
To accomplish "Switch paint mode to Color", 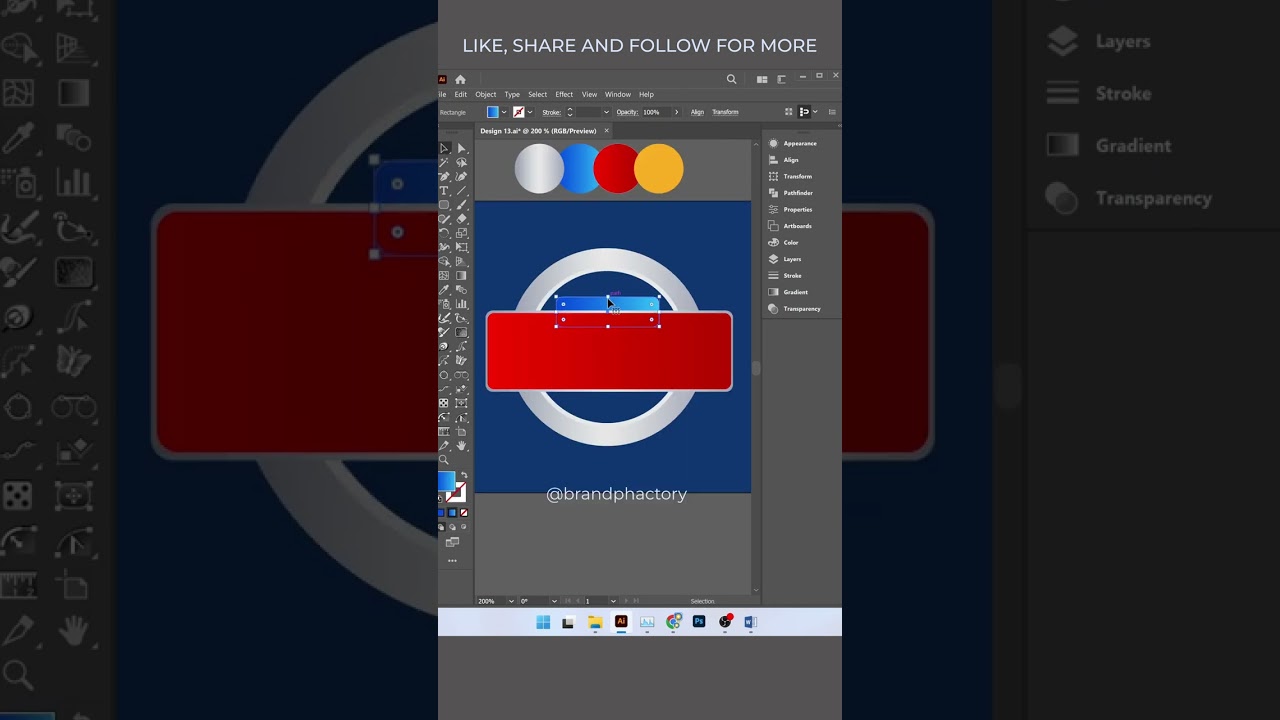I will coord(441,513).
